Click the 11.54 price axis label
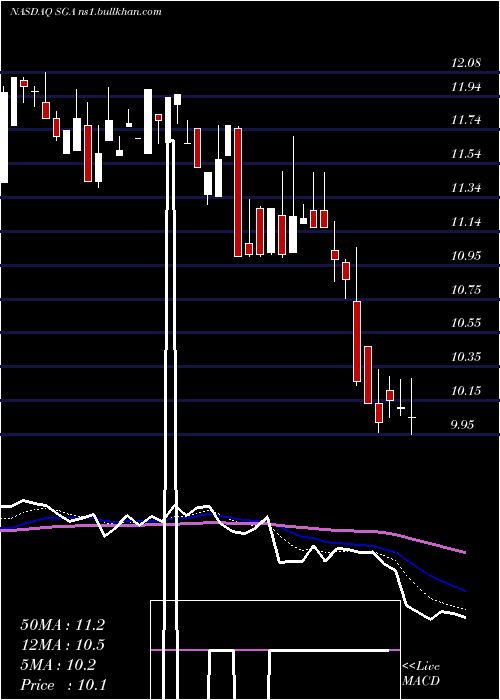 tap(466, 154)
